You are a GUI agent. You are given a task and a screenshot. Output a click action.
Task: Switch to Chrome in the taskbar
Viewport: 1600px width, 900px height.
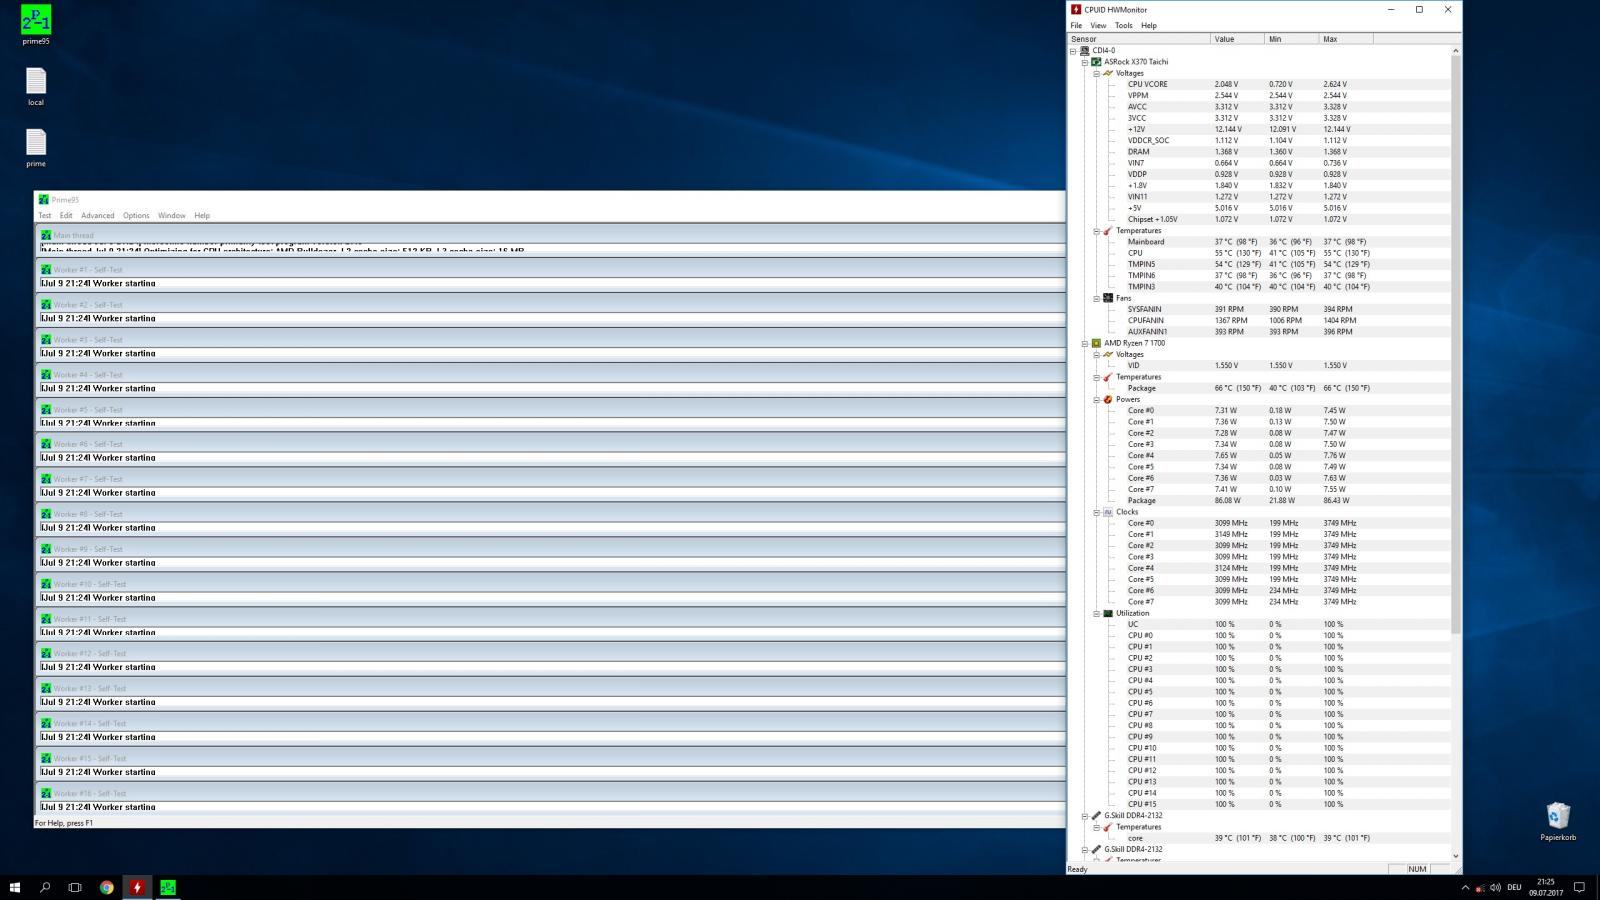tap(106, 887)
